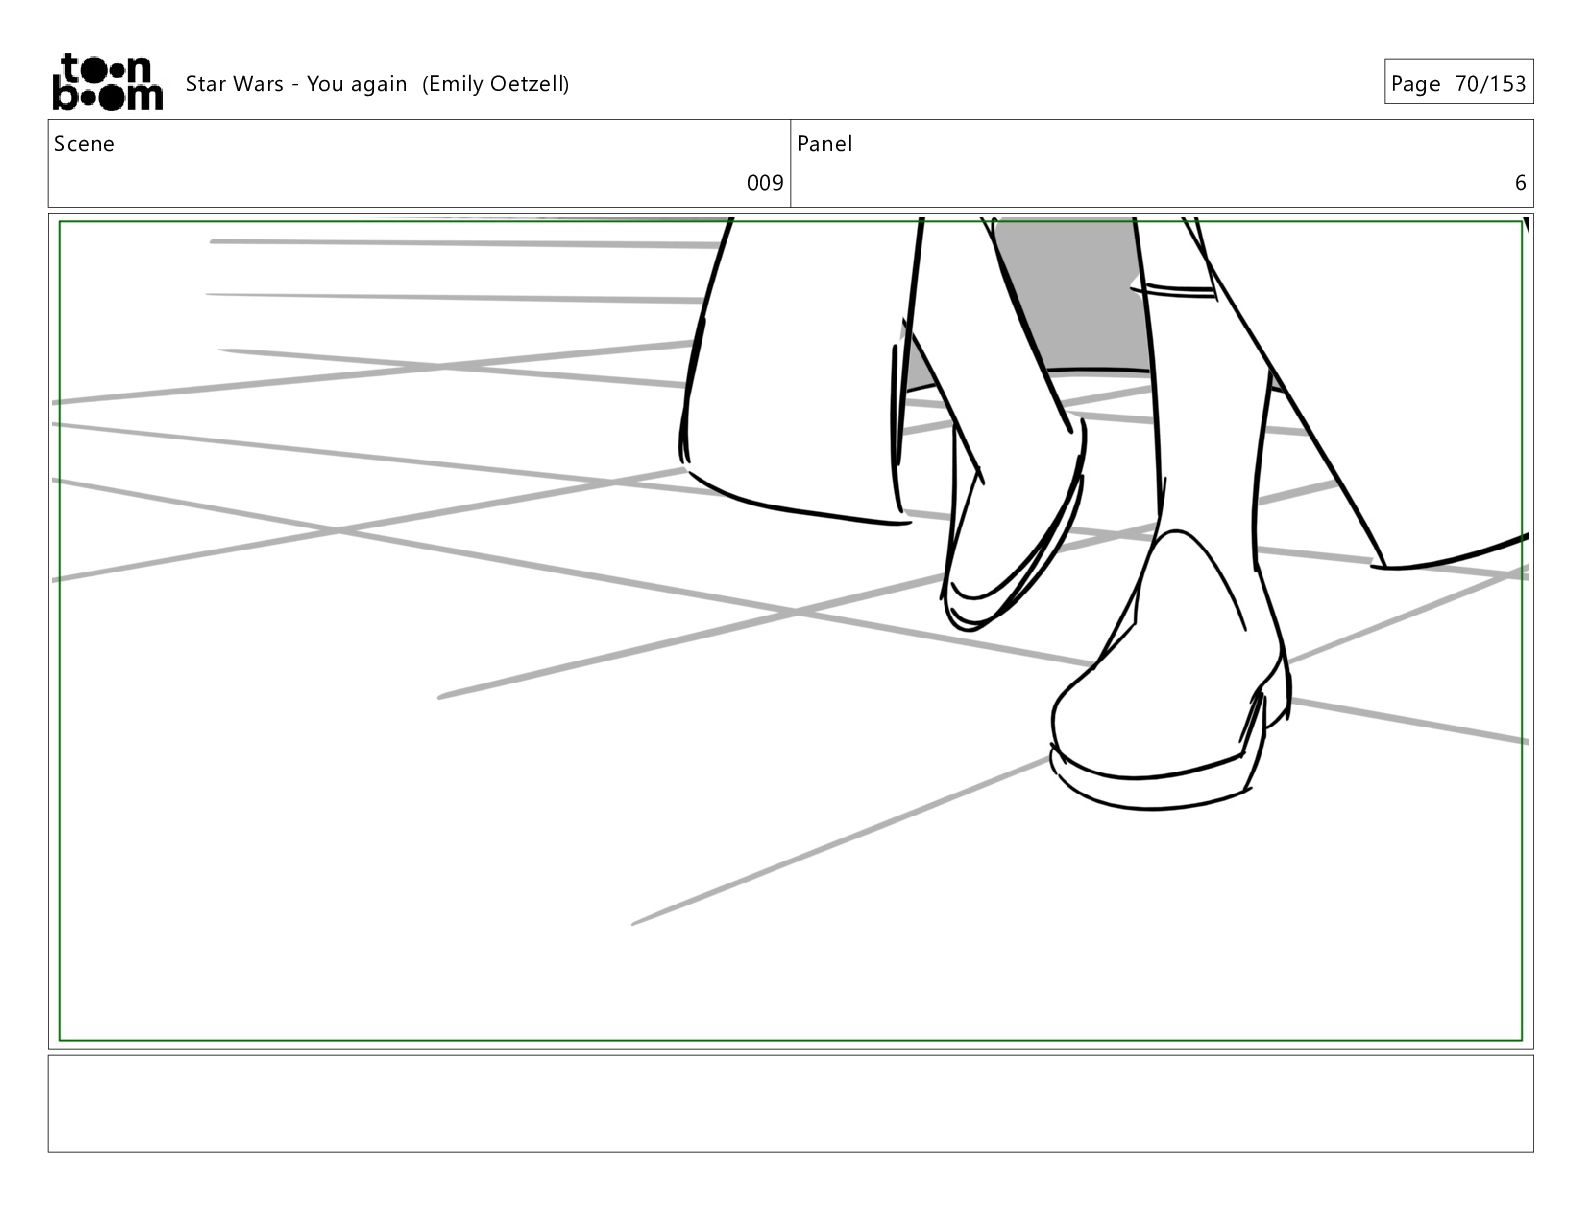Image resolution: width=1584 pixels, height=1224 pixels.
Task: Click the storyboard drawing of the walking boots
Action: click(790, 631)
